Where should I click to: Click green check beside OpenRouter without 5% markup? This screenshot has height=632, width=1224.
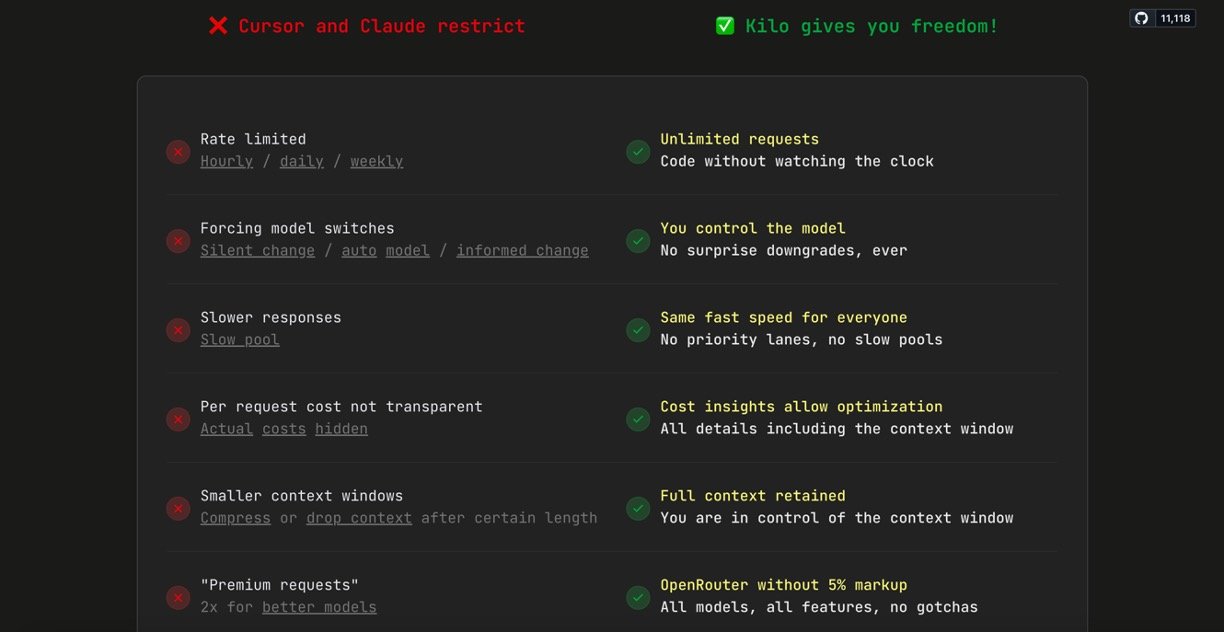click(x=638, y=597)
